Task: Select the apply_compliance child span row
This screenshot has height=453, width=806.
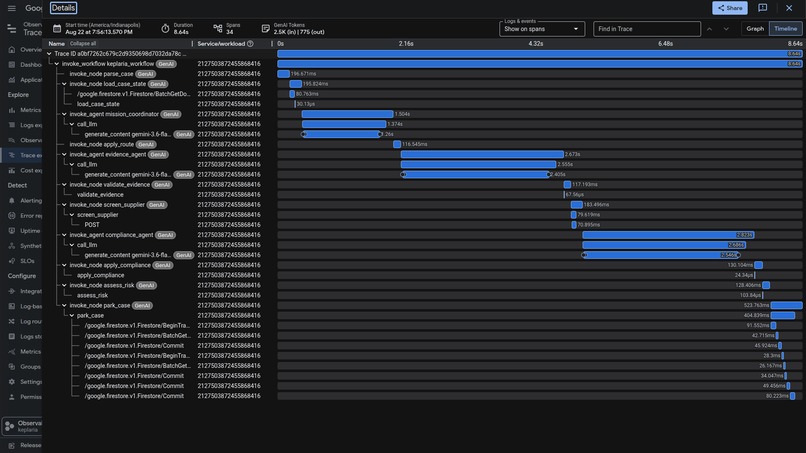Action: pos(424,275)
